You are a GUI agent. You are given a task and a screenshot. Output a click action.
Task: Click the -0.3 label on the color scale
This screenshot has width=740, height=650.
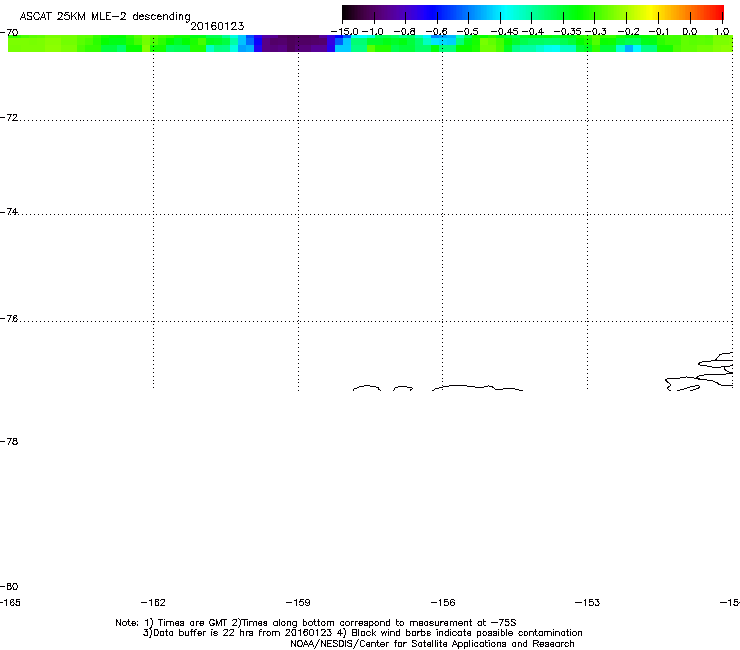point(596,32)
